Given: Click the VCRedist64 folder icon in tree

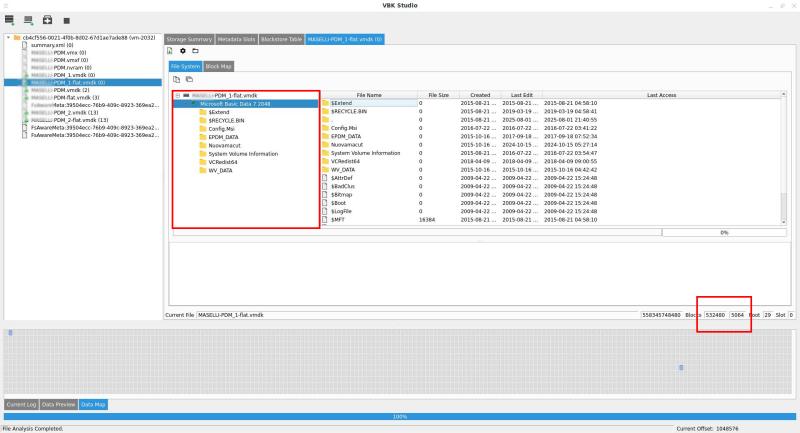Looking at the screenshot, I should tap(203, 162).
